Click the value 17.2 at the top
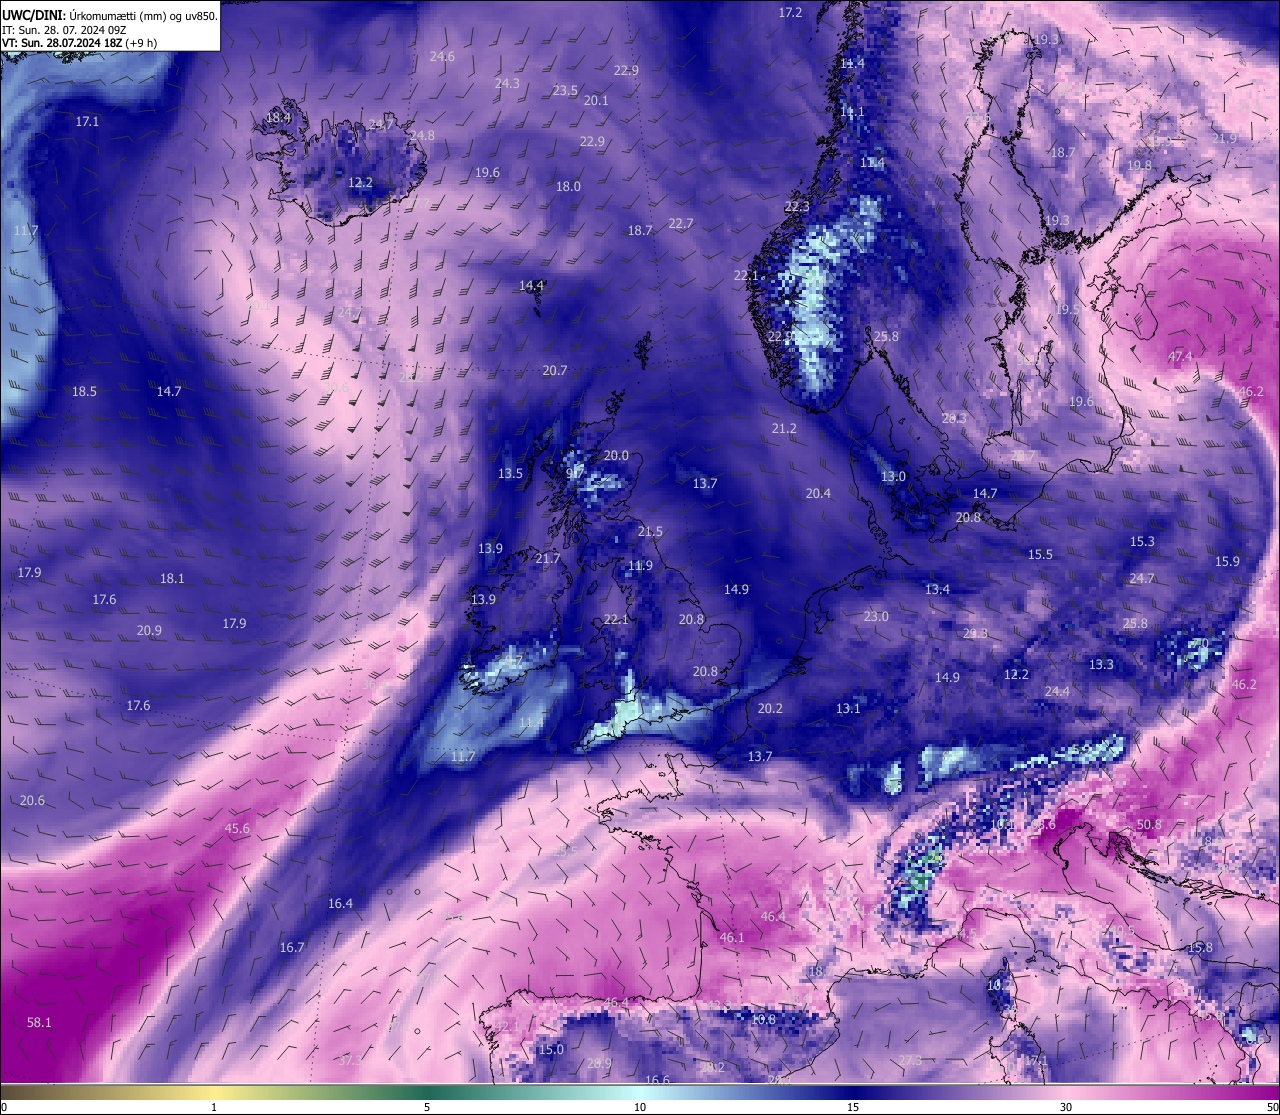This screenshot has width=1280, height=1115. 790,12
